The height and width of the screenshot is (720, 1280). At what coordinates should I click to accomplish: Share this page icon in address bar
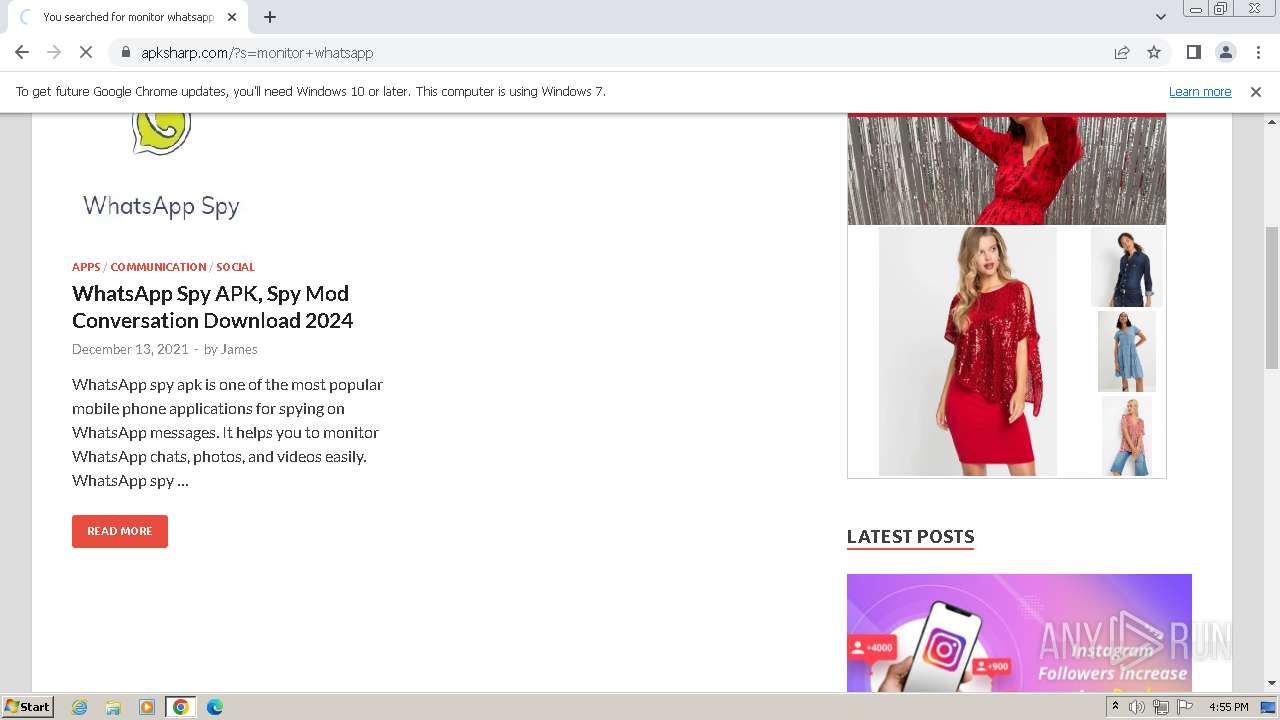point(1122,52)
